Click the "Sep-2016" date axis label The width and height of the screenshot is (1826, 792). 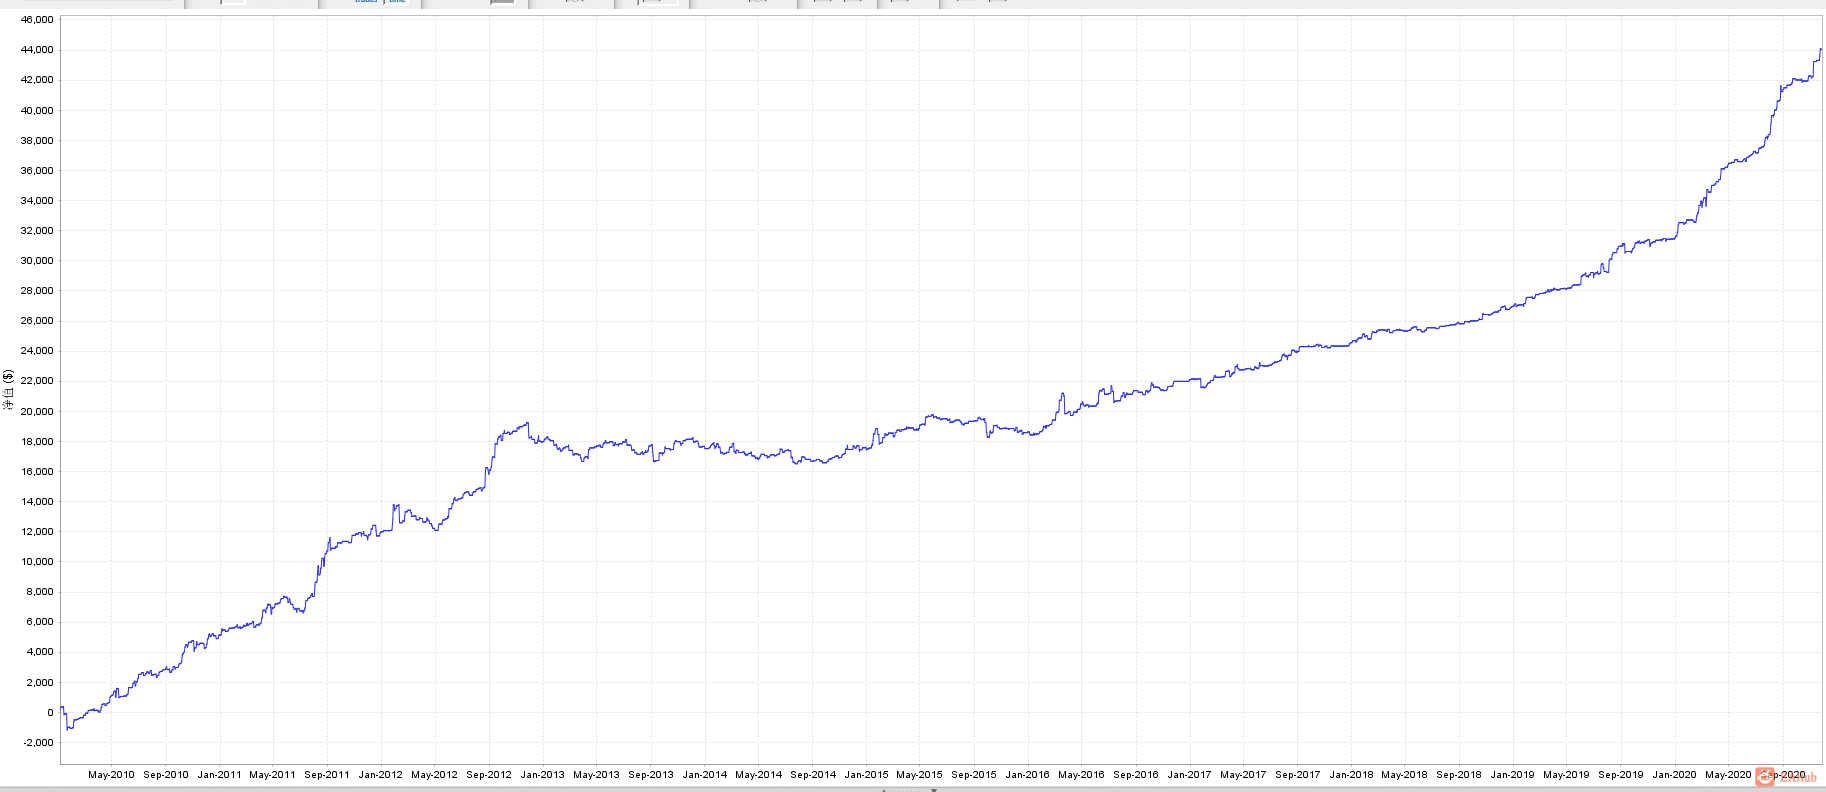point(1136,775)
